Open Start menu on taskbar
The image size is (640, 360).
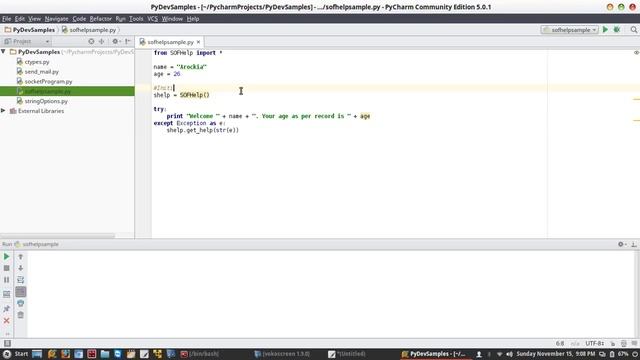click(16, 354)
